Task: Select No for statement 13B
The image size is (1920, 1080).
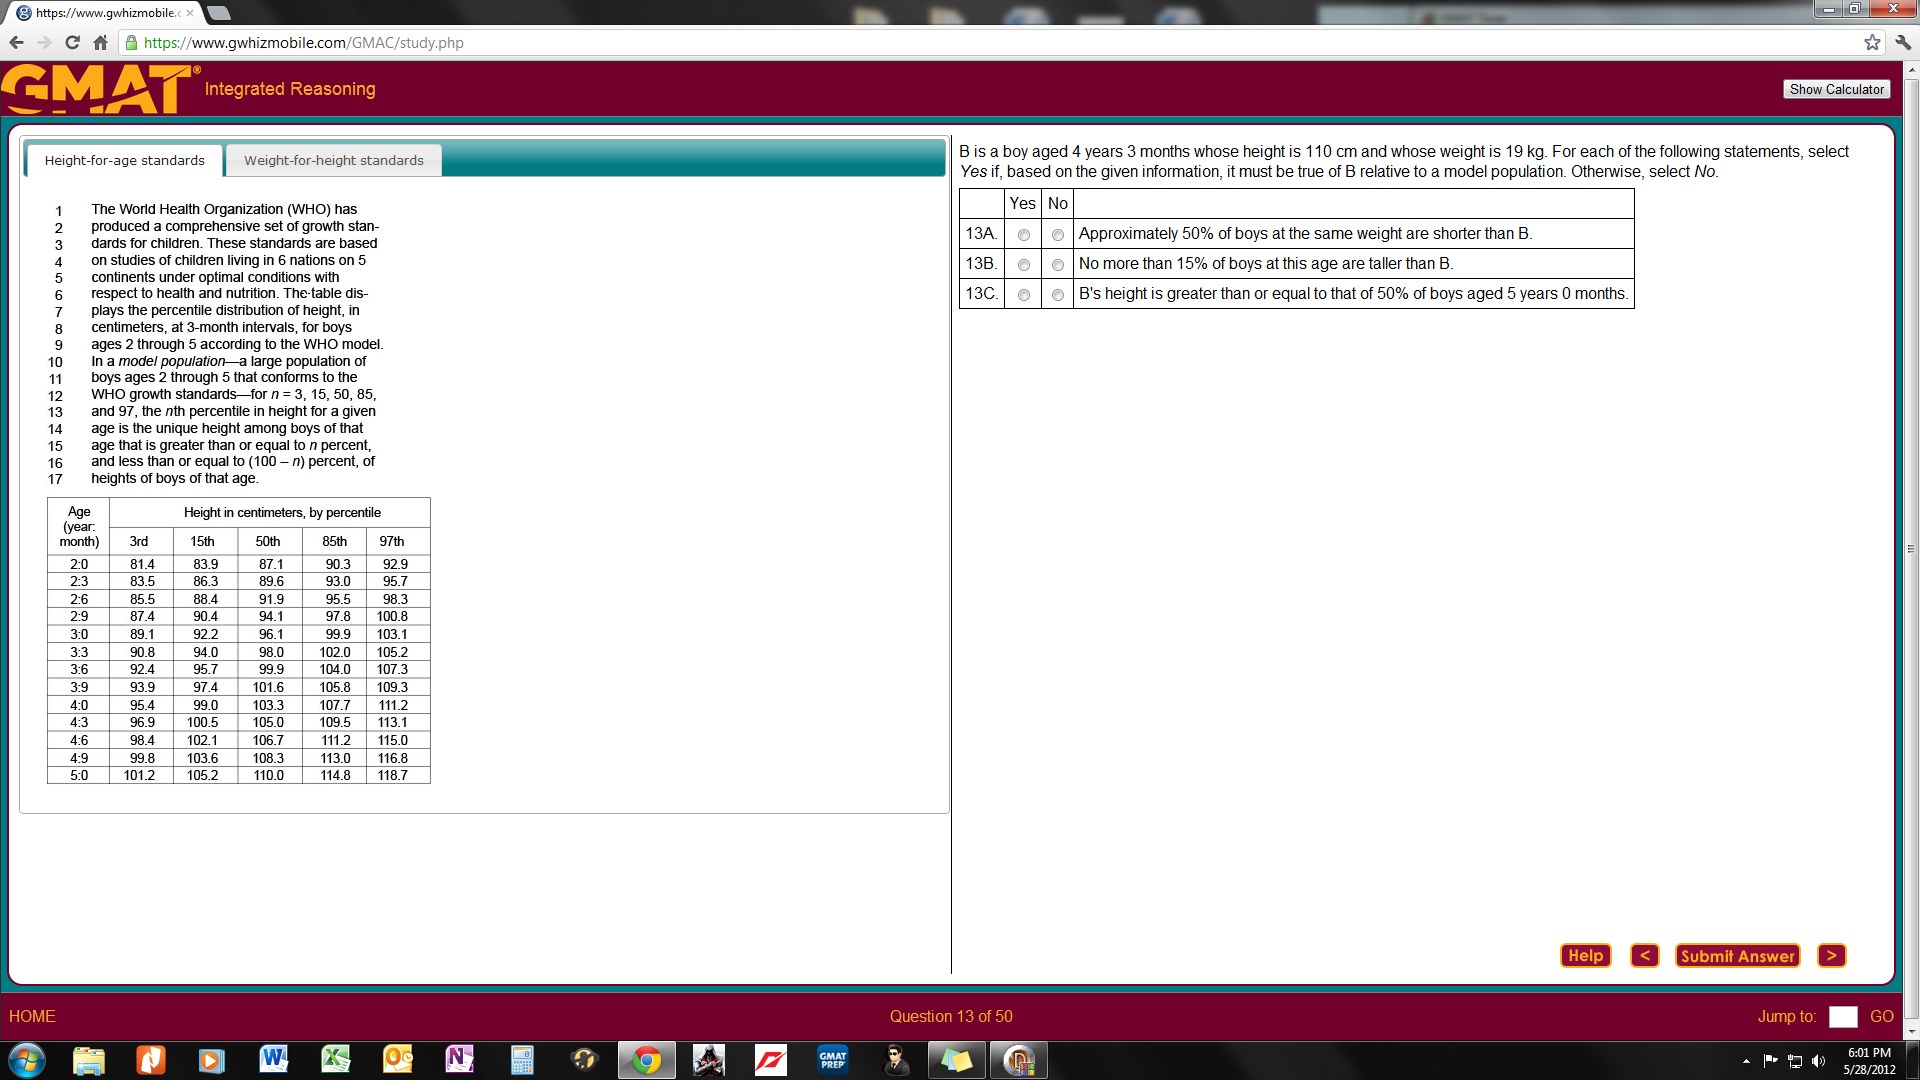Action: point(1057,265)
